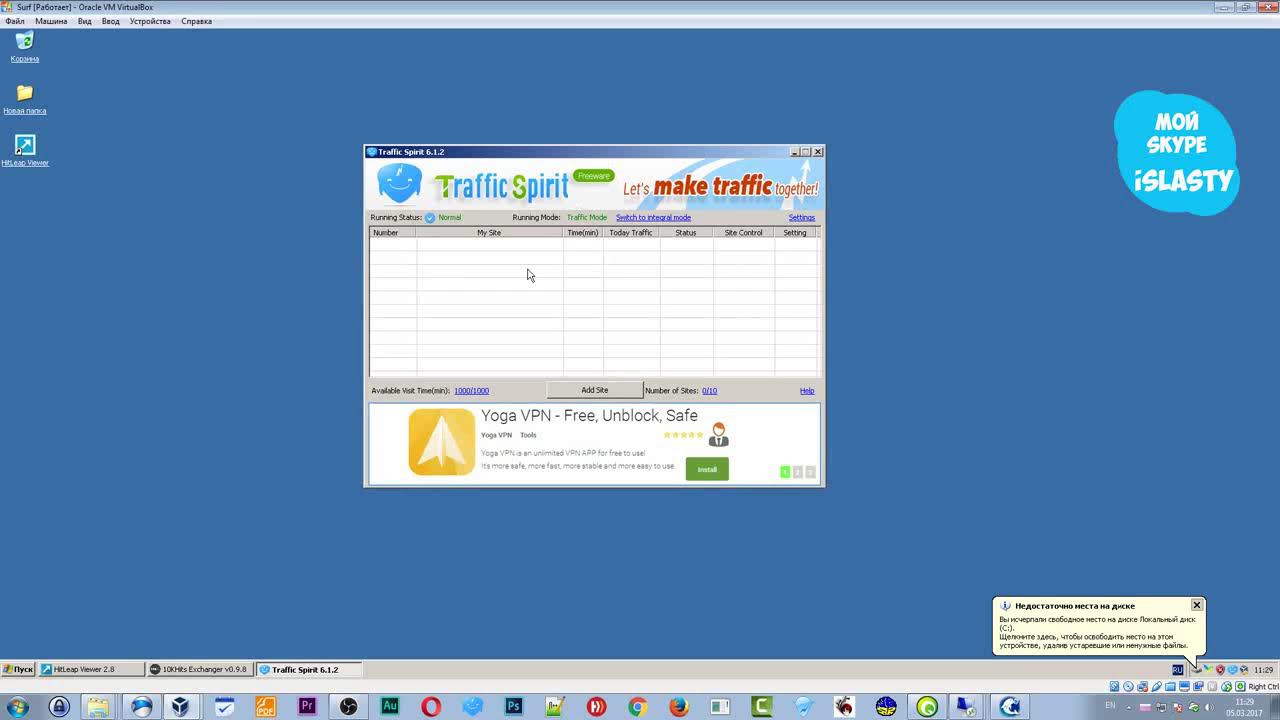1280x720 pixels.
Task: Open Camtasia from host taskbar
Action: pyautogui.click(x=762, y=707)
